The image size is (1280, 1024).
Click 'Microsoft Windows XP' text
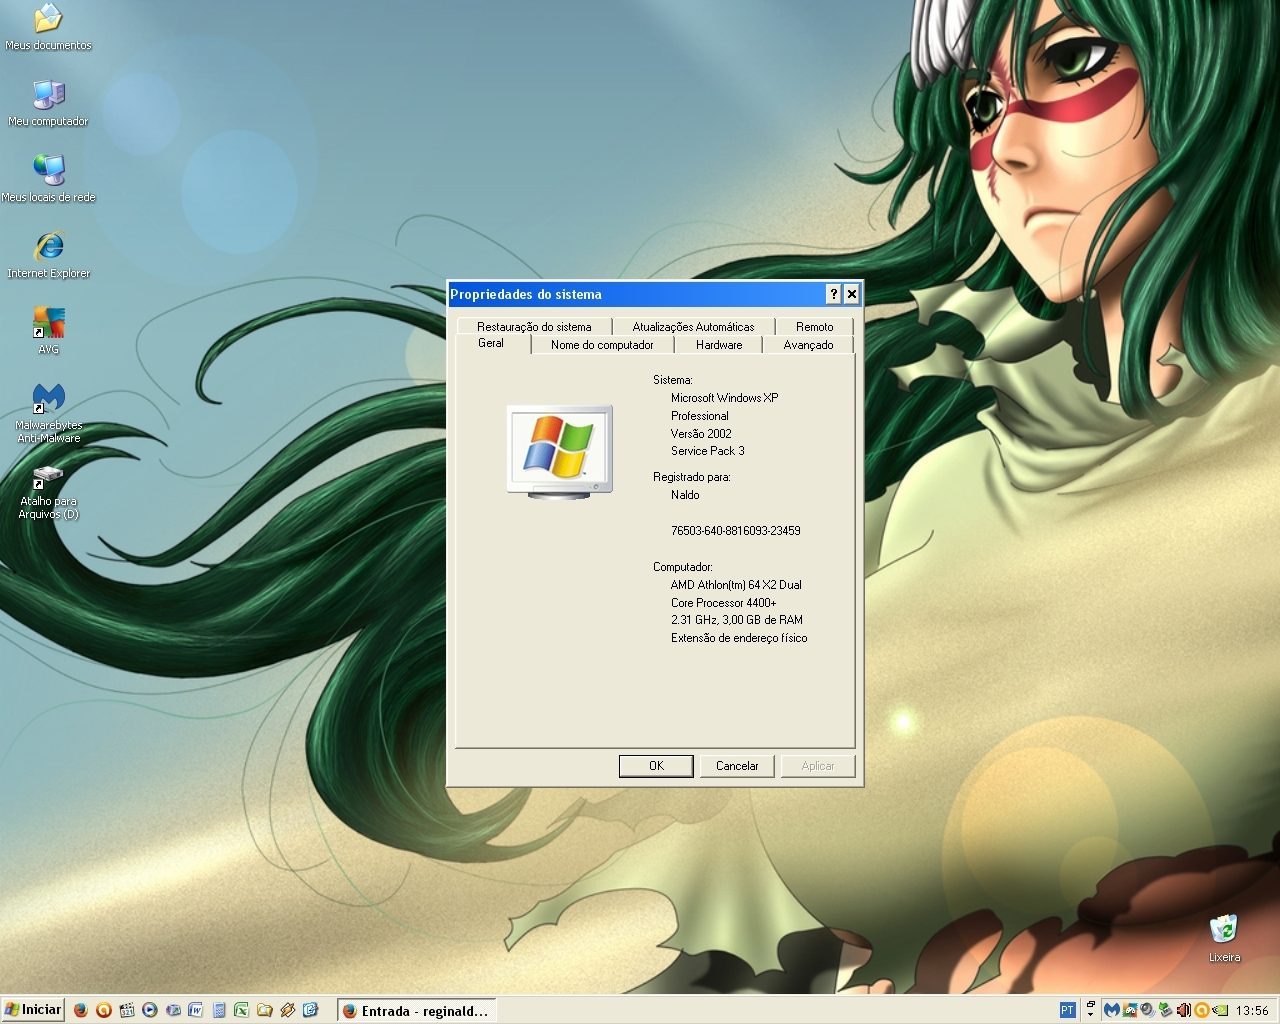tap(724, 398)
